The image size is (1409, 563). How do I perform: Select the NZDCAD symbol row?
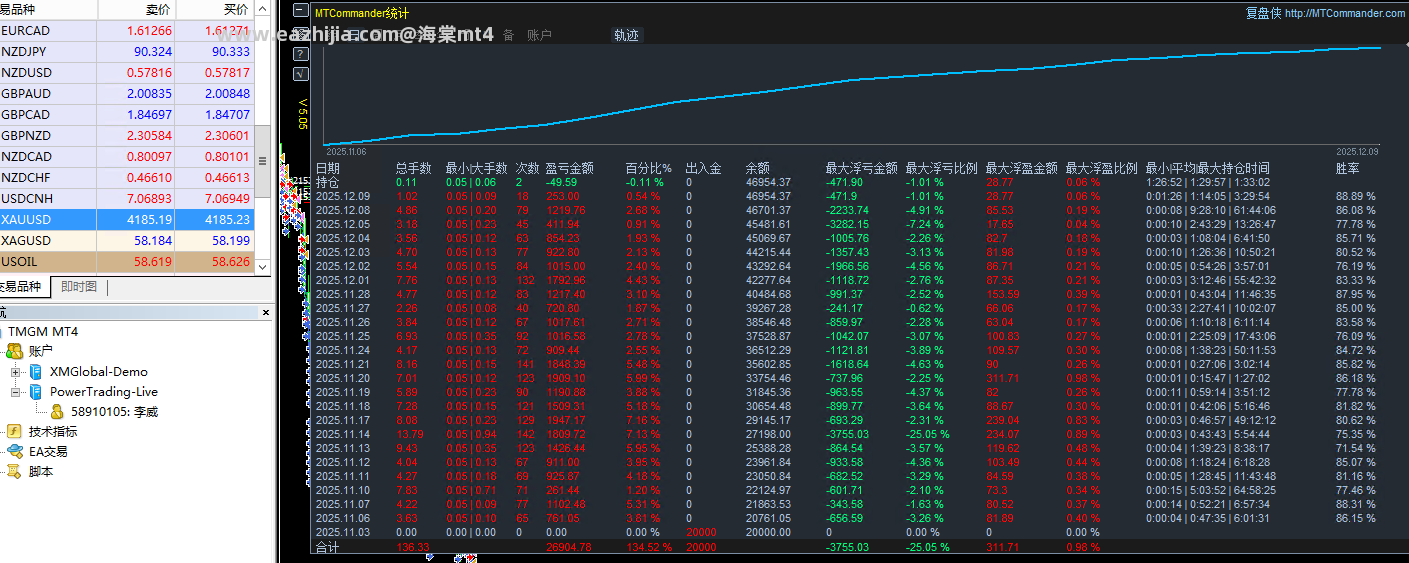pyautogui.click(x=127, y=157)
